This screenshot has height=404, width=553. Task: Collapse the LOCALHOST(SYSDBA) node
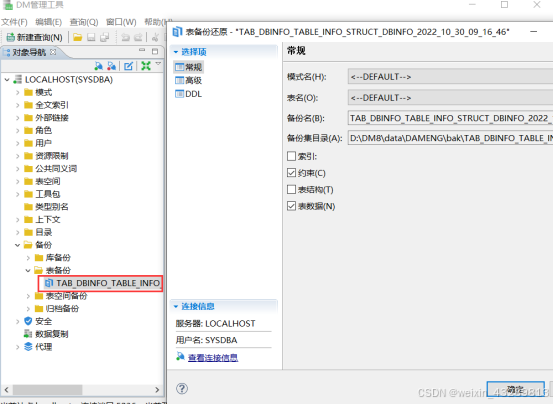pos(7,80)
